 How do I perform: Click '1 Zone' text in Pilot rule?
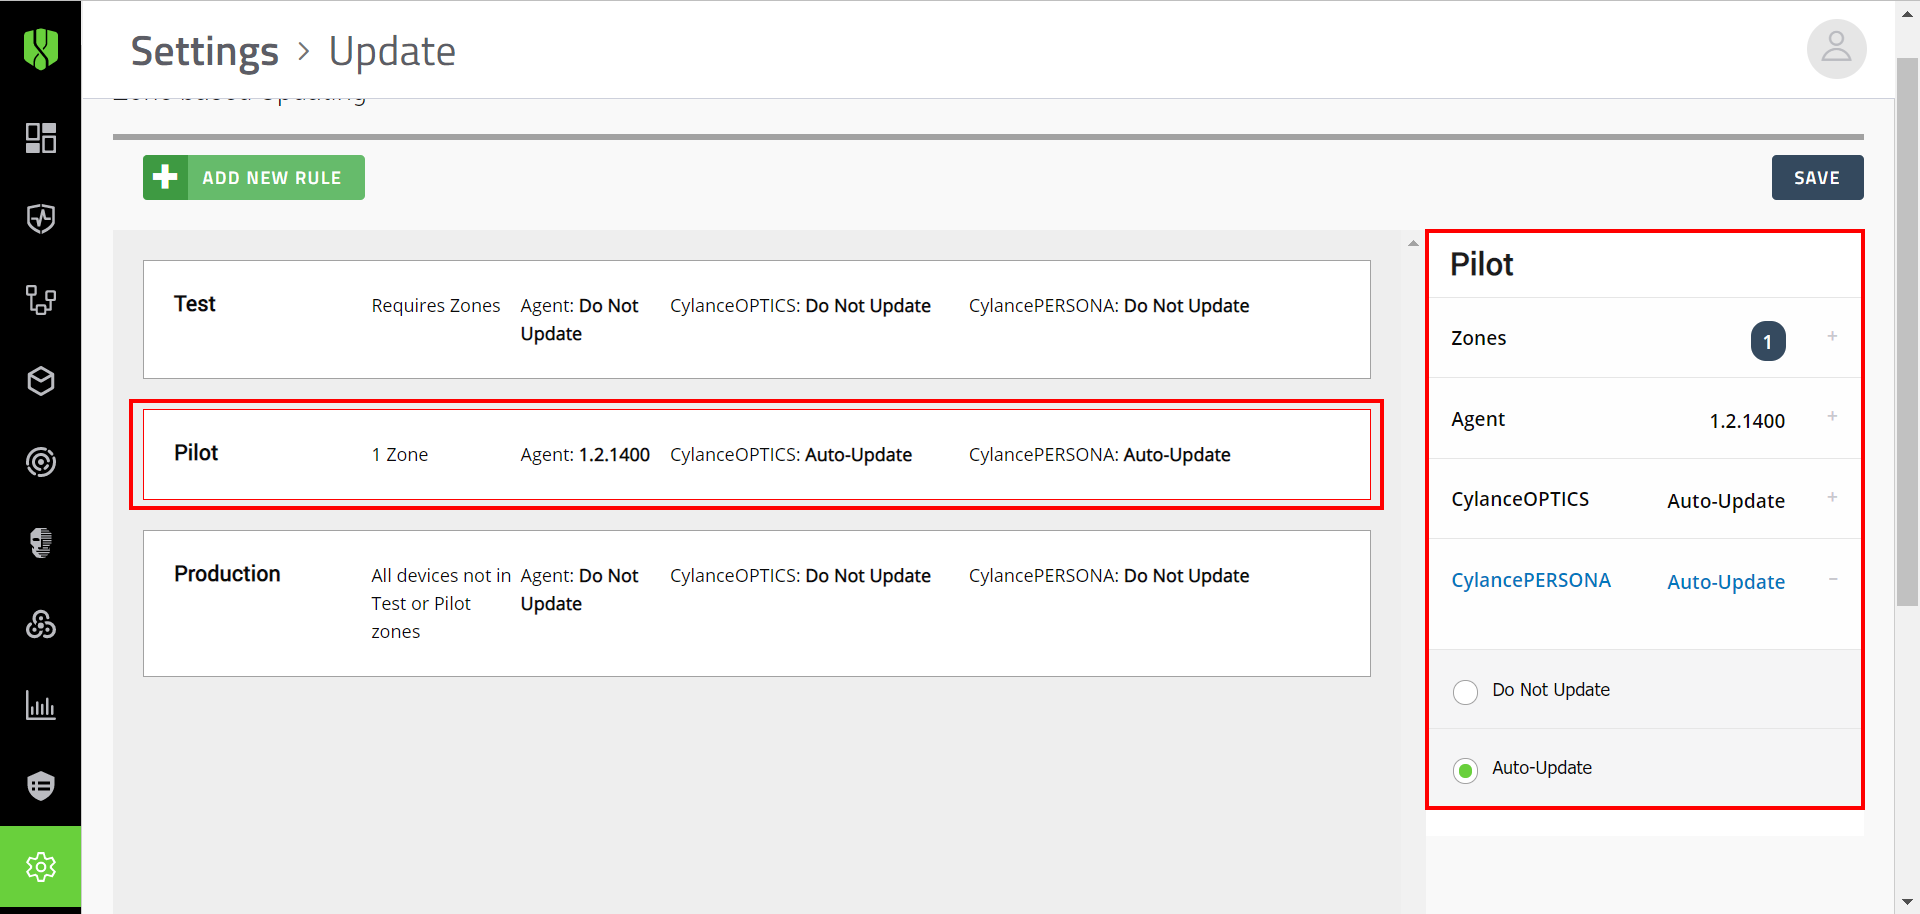[400, 455]
